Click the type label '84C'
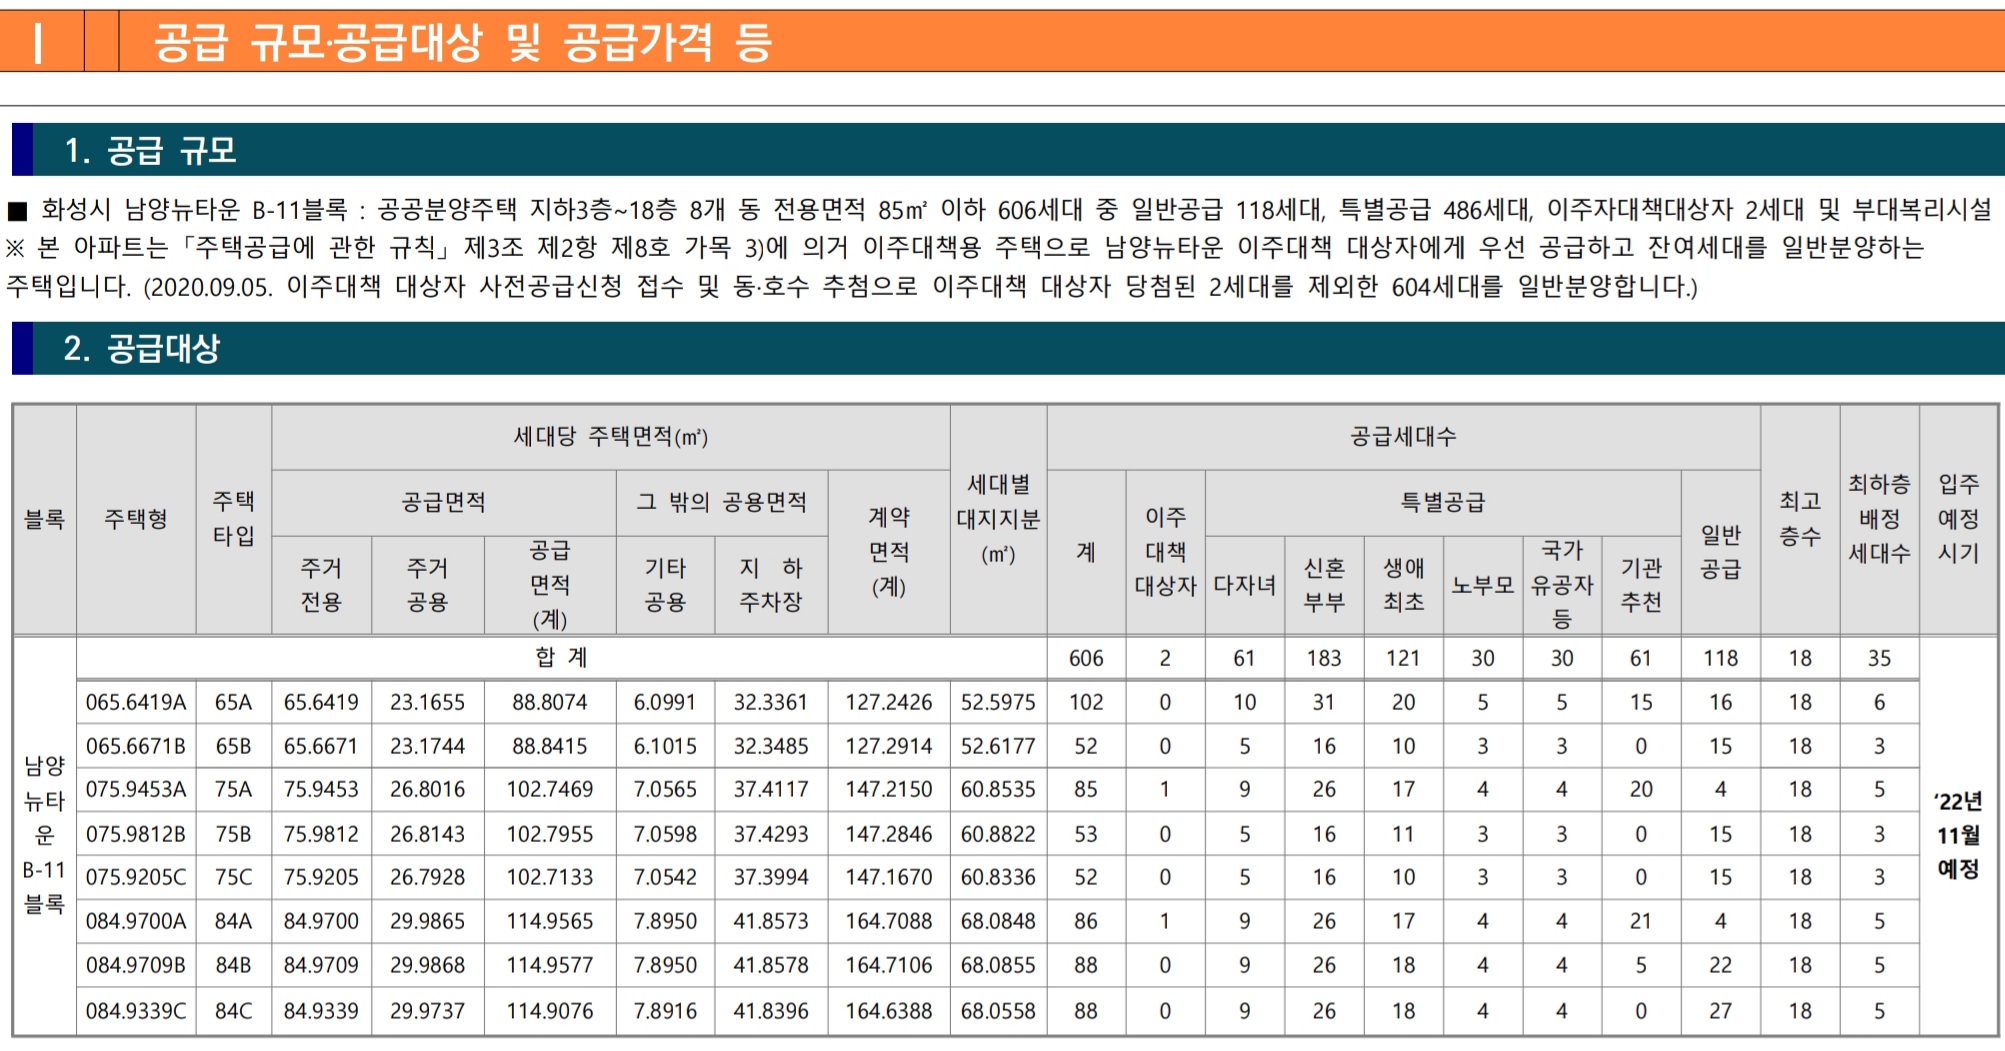 pyautogui.click(x=234, y=1011)
